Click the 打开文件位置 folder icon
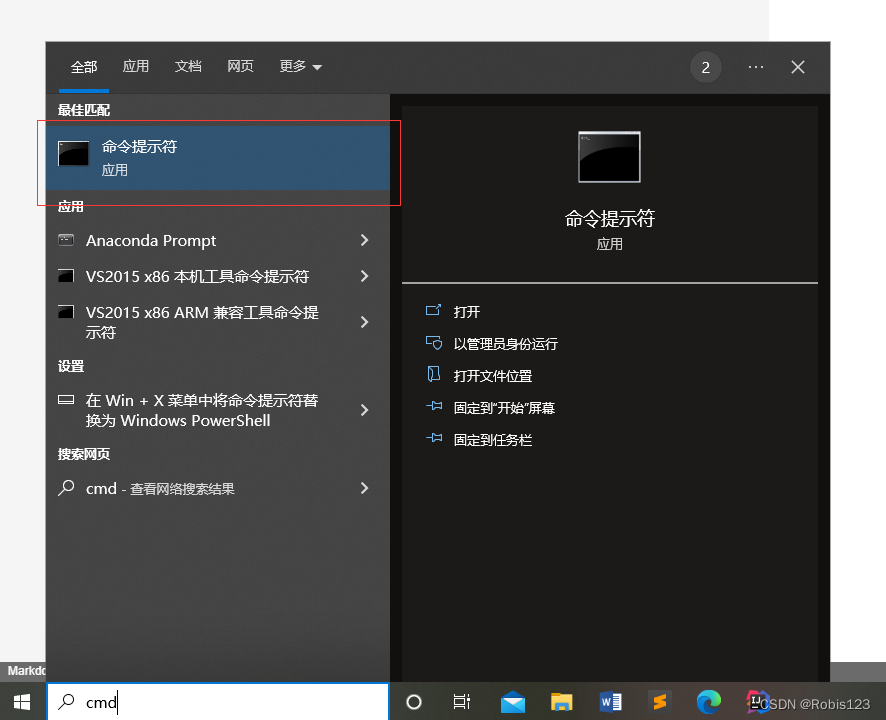 [x=433, y=374]
